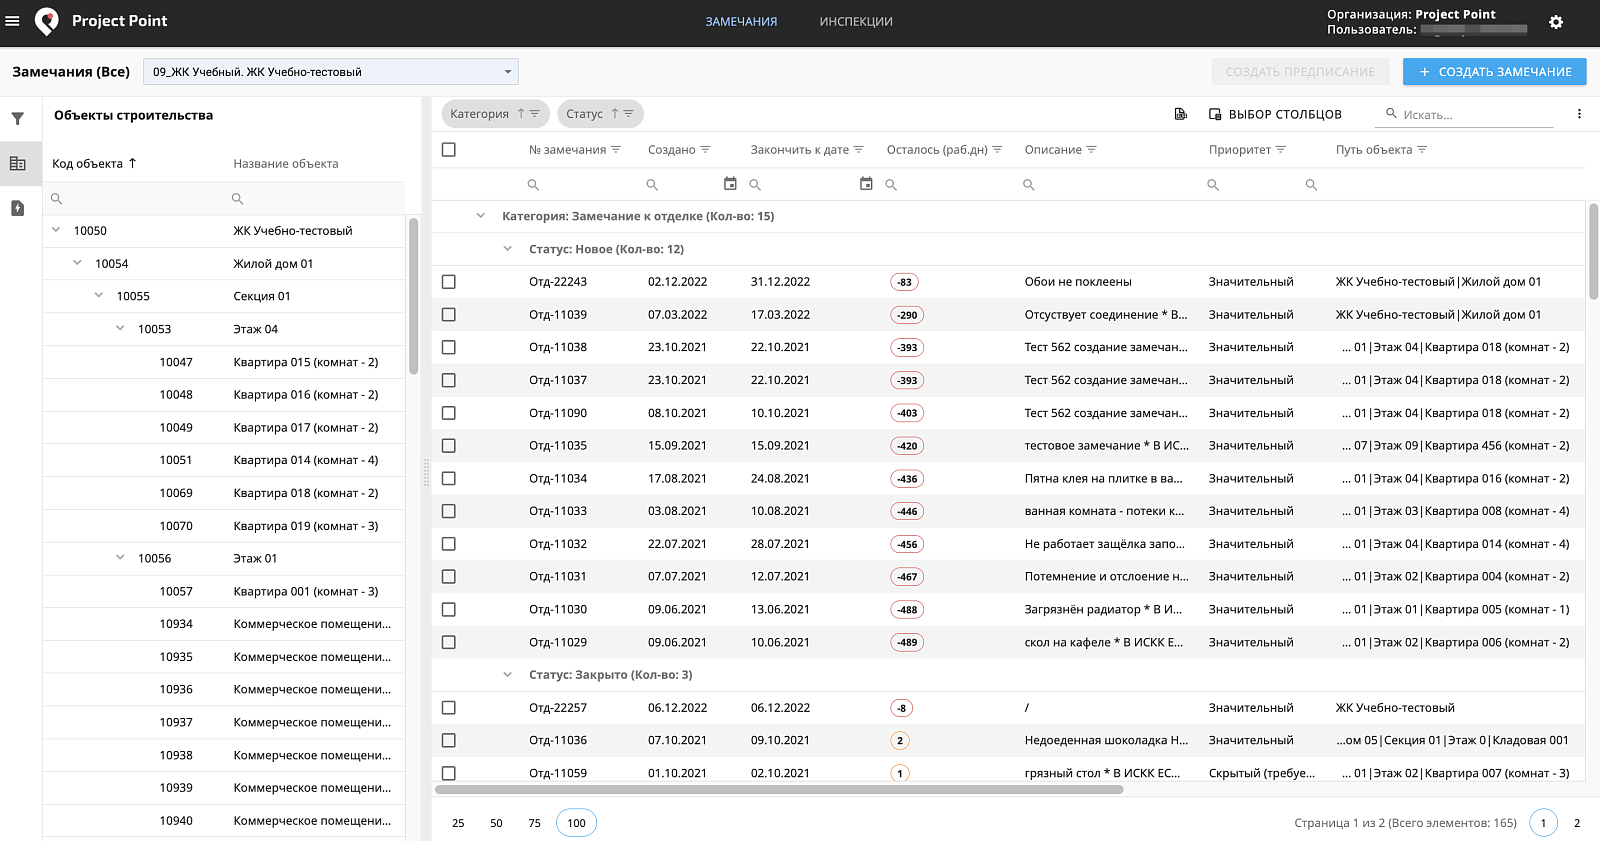1600x841 pixels.
Task: Collapse tree node 10050 ЖК Учебно-тестовый
Action: point(56,230)
